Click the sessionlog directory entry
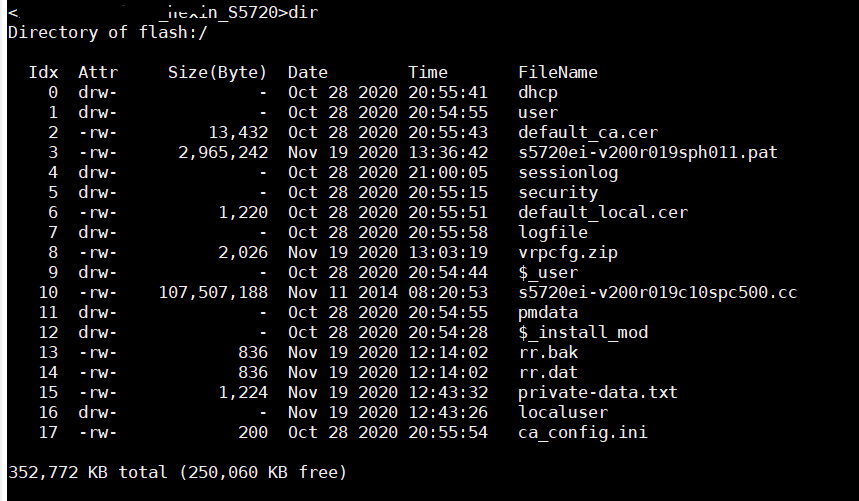The width and height of the screenshot is (859, 501). pyautogui.click(x=567, y=172)
